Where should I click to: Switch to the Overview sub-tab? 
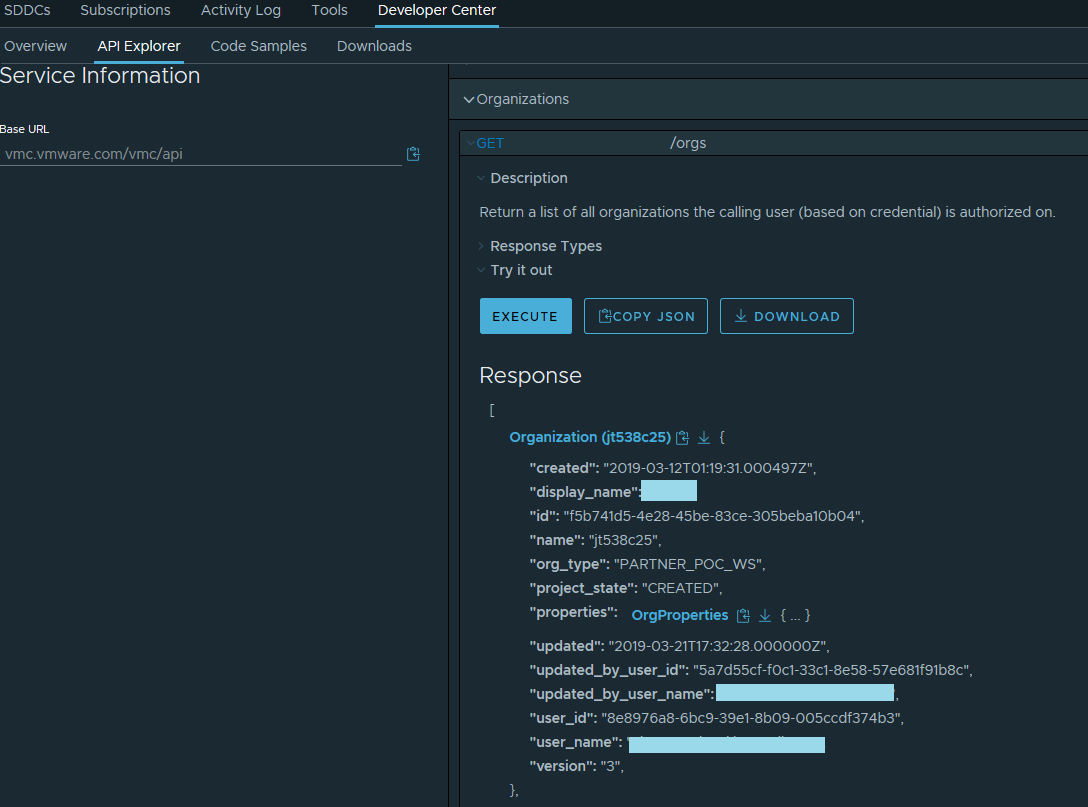click(x=36, y=47)
